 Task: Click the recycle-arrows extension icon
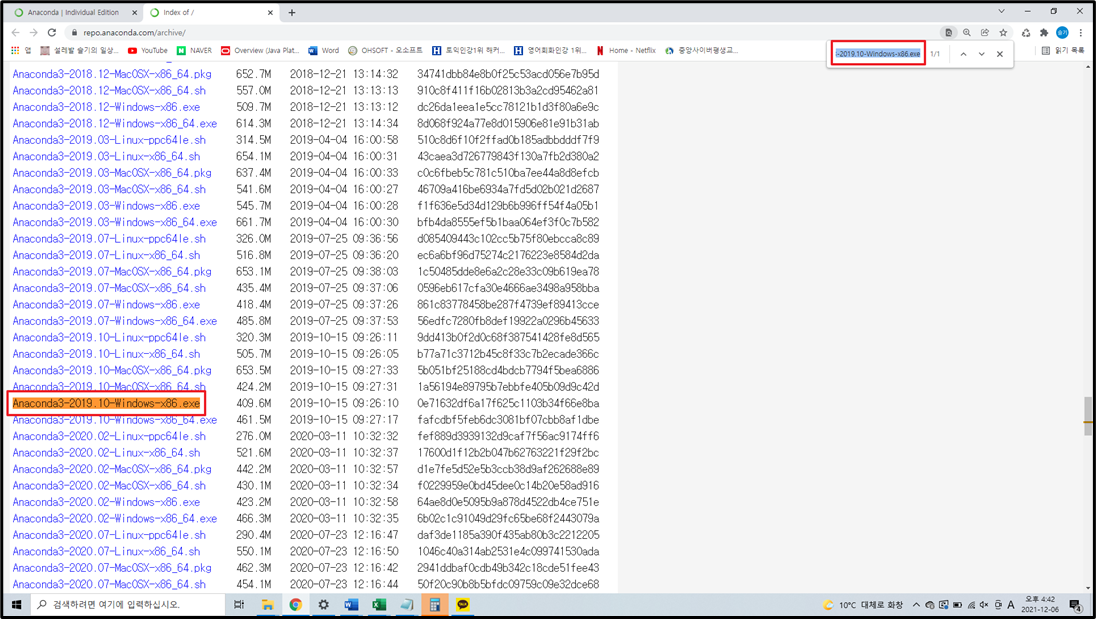point(1025,32)
